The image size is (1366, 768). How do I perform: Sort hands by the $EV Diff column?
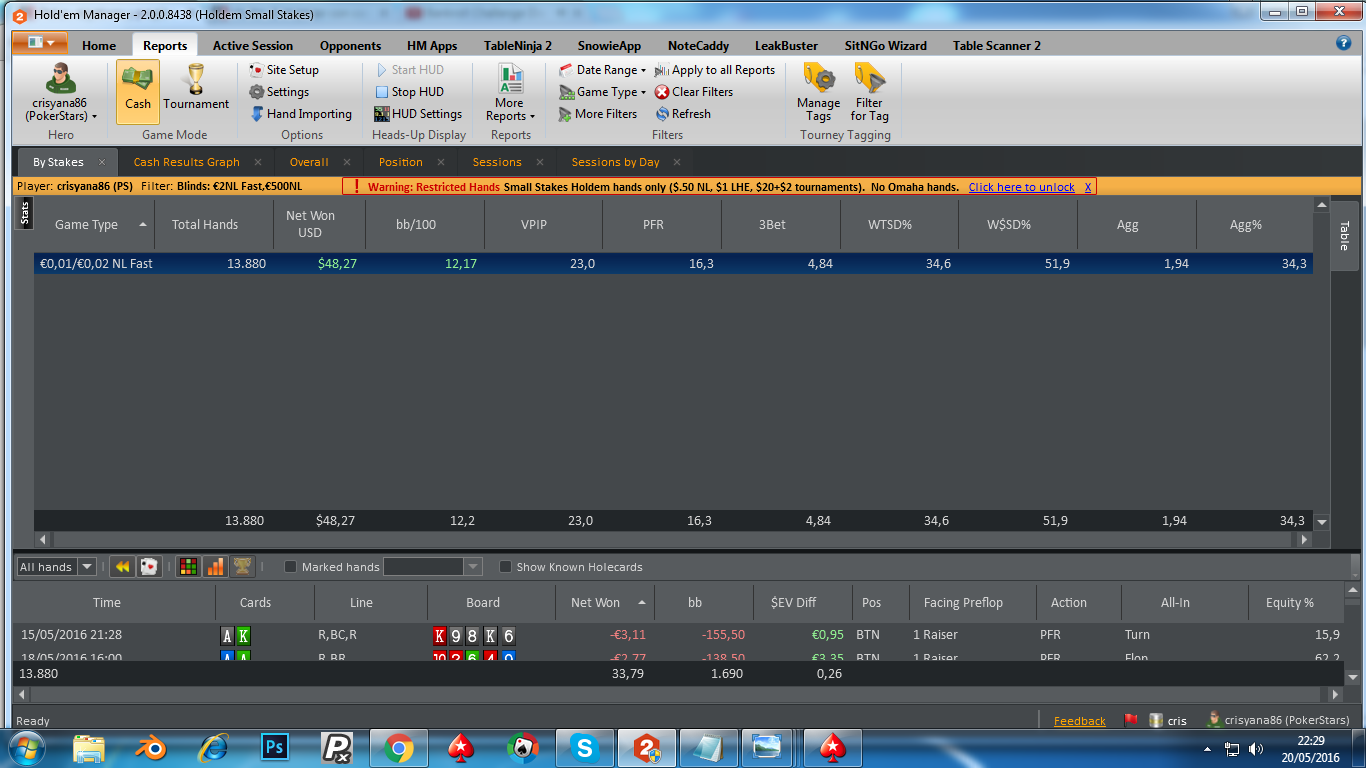click(x=793, y=603)
